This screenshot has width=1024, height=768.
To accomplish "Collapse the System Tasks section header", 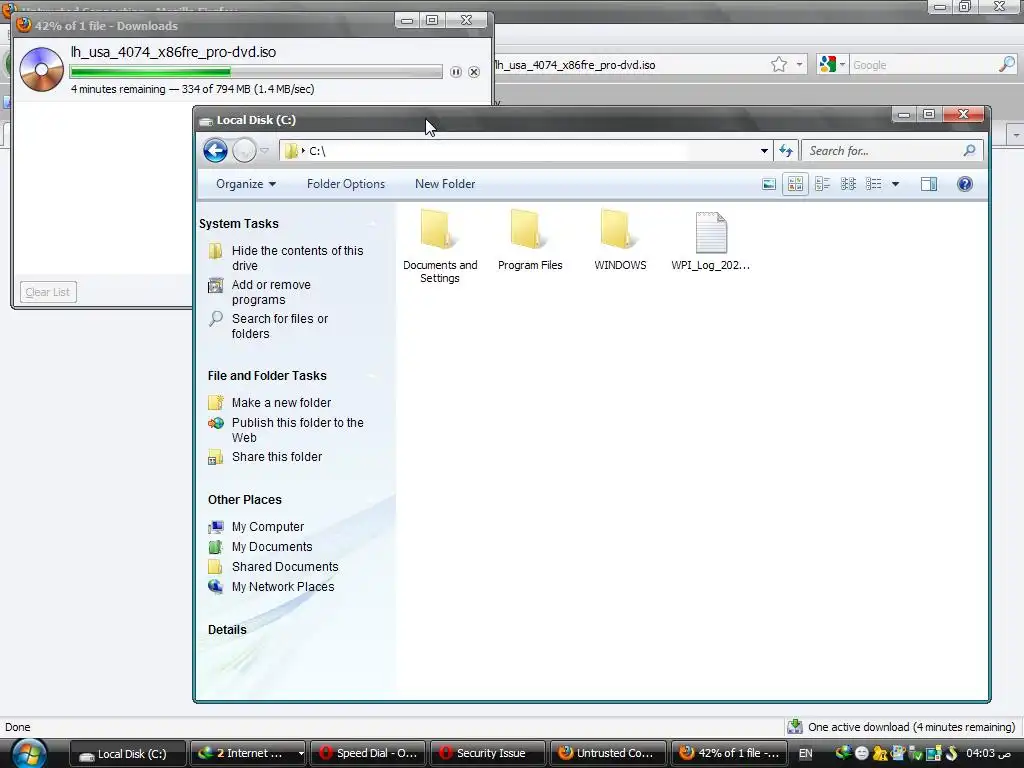I will pos(238,223).
